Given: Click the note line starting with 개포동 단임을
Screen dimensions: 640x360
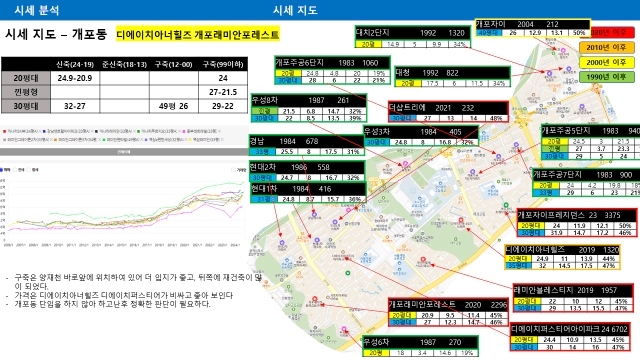Looking at the screenshot, I should (x=112, y=304).
